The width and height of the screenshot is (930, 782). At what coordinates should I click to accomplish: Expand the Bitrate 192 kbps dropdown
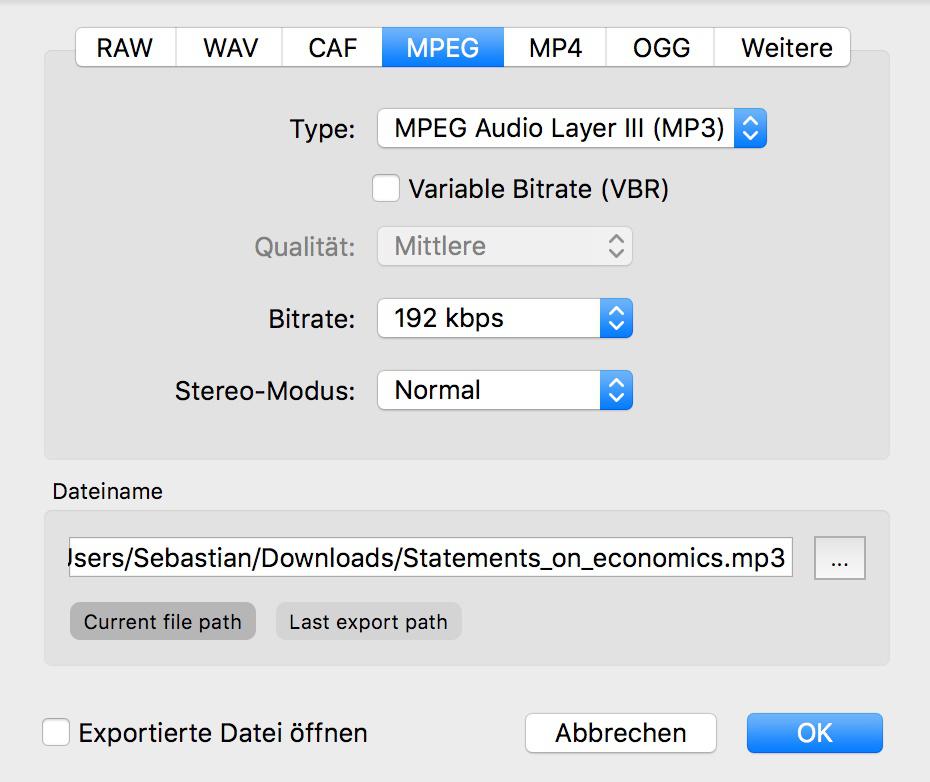[x=488, y=319]
